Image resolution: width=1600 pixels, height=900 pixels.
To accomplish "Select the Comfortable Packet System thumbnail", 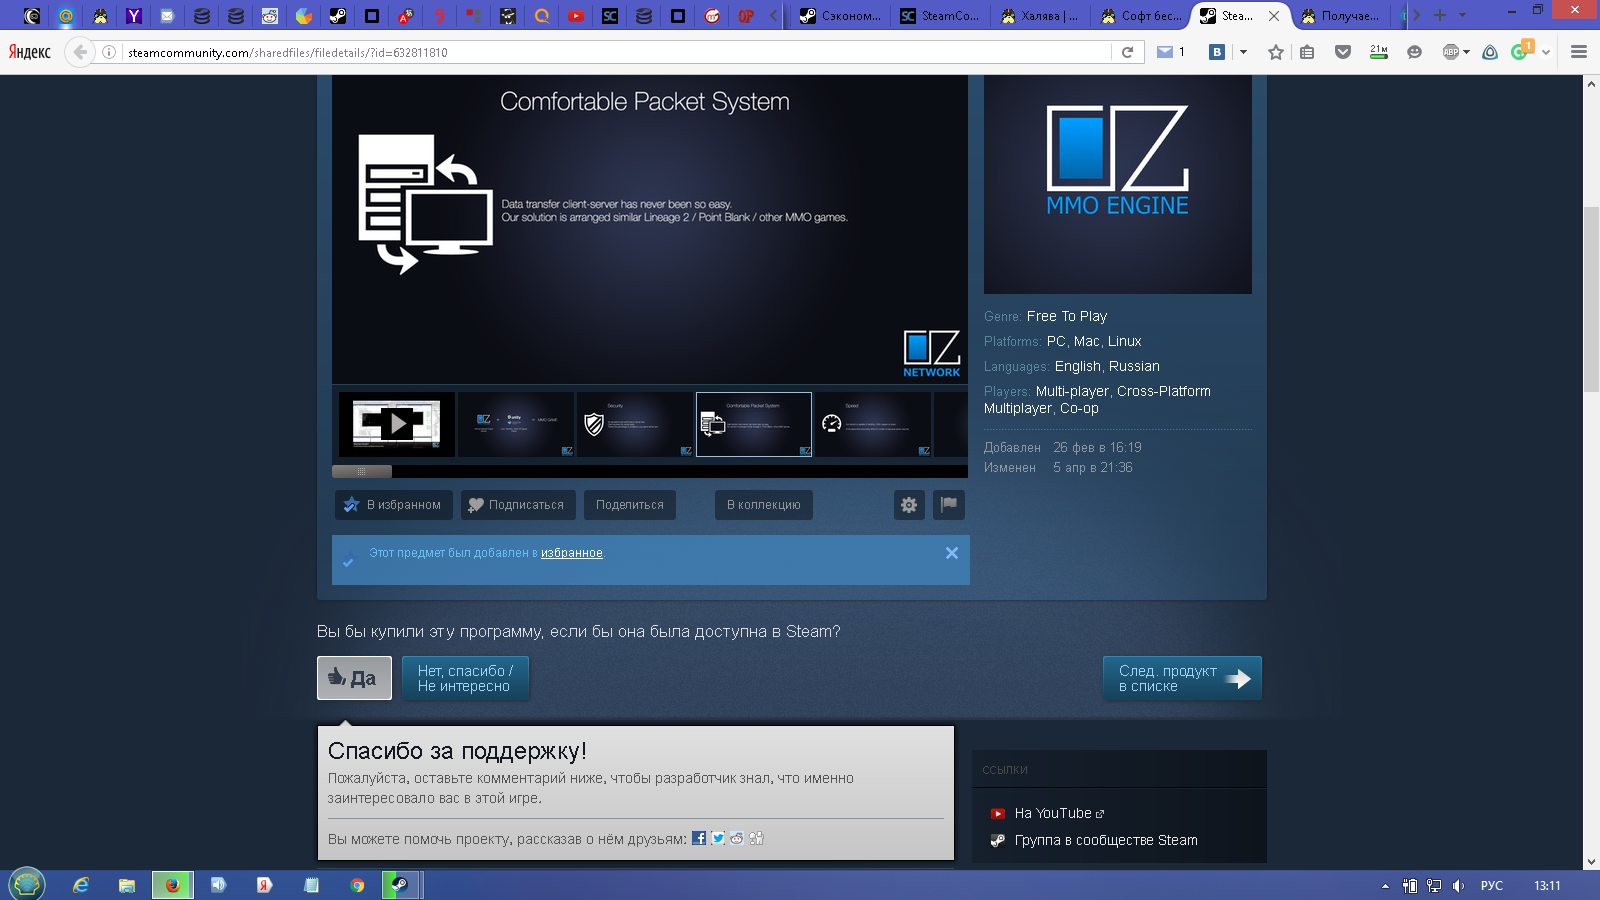I will coord(754,424).
